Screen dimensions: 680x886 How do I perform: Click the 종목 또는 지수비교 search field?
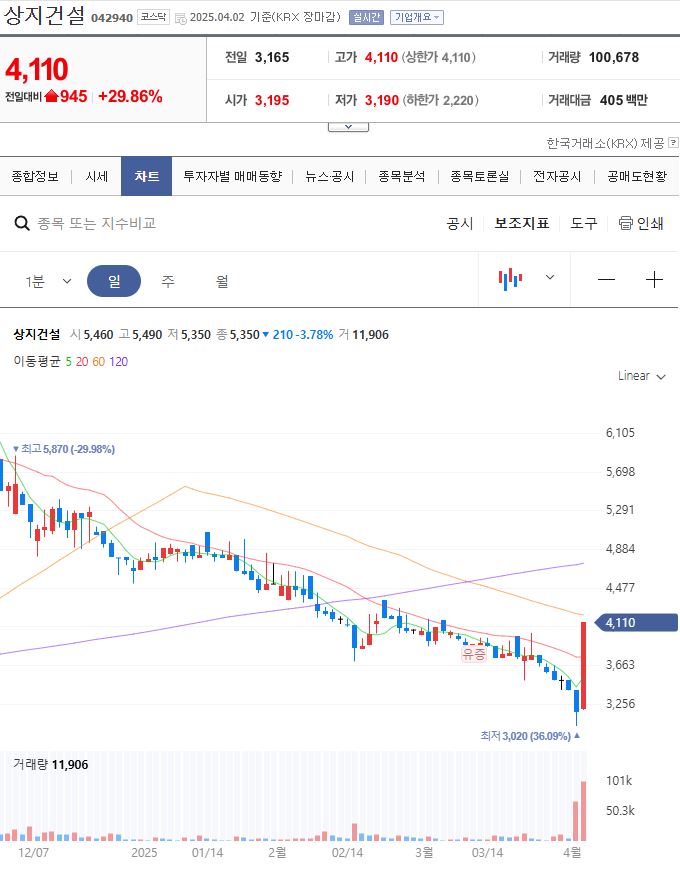(x=97, y=223)
